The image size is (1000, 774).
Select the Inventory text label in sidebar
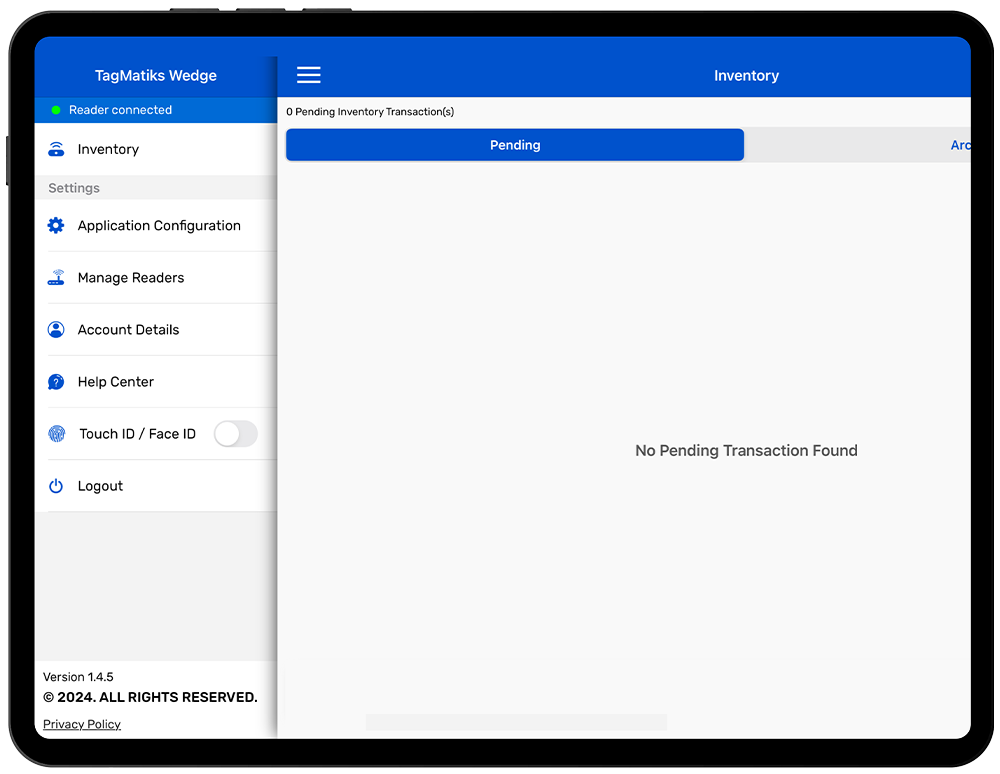point(108,149)
